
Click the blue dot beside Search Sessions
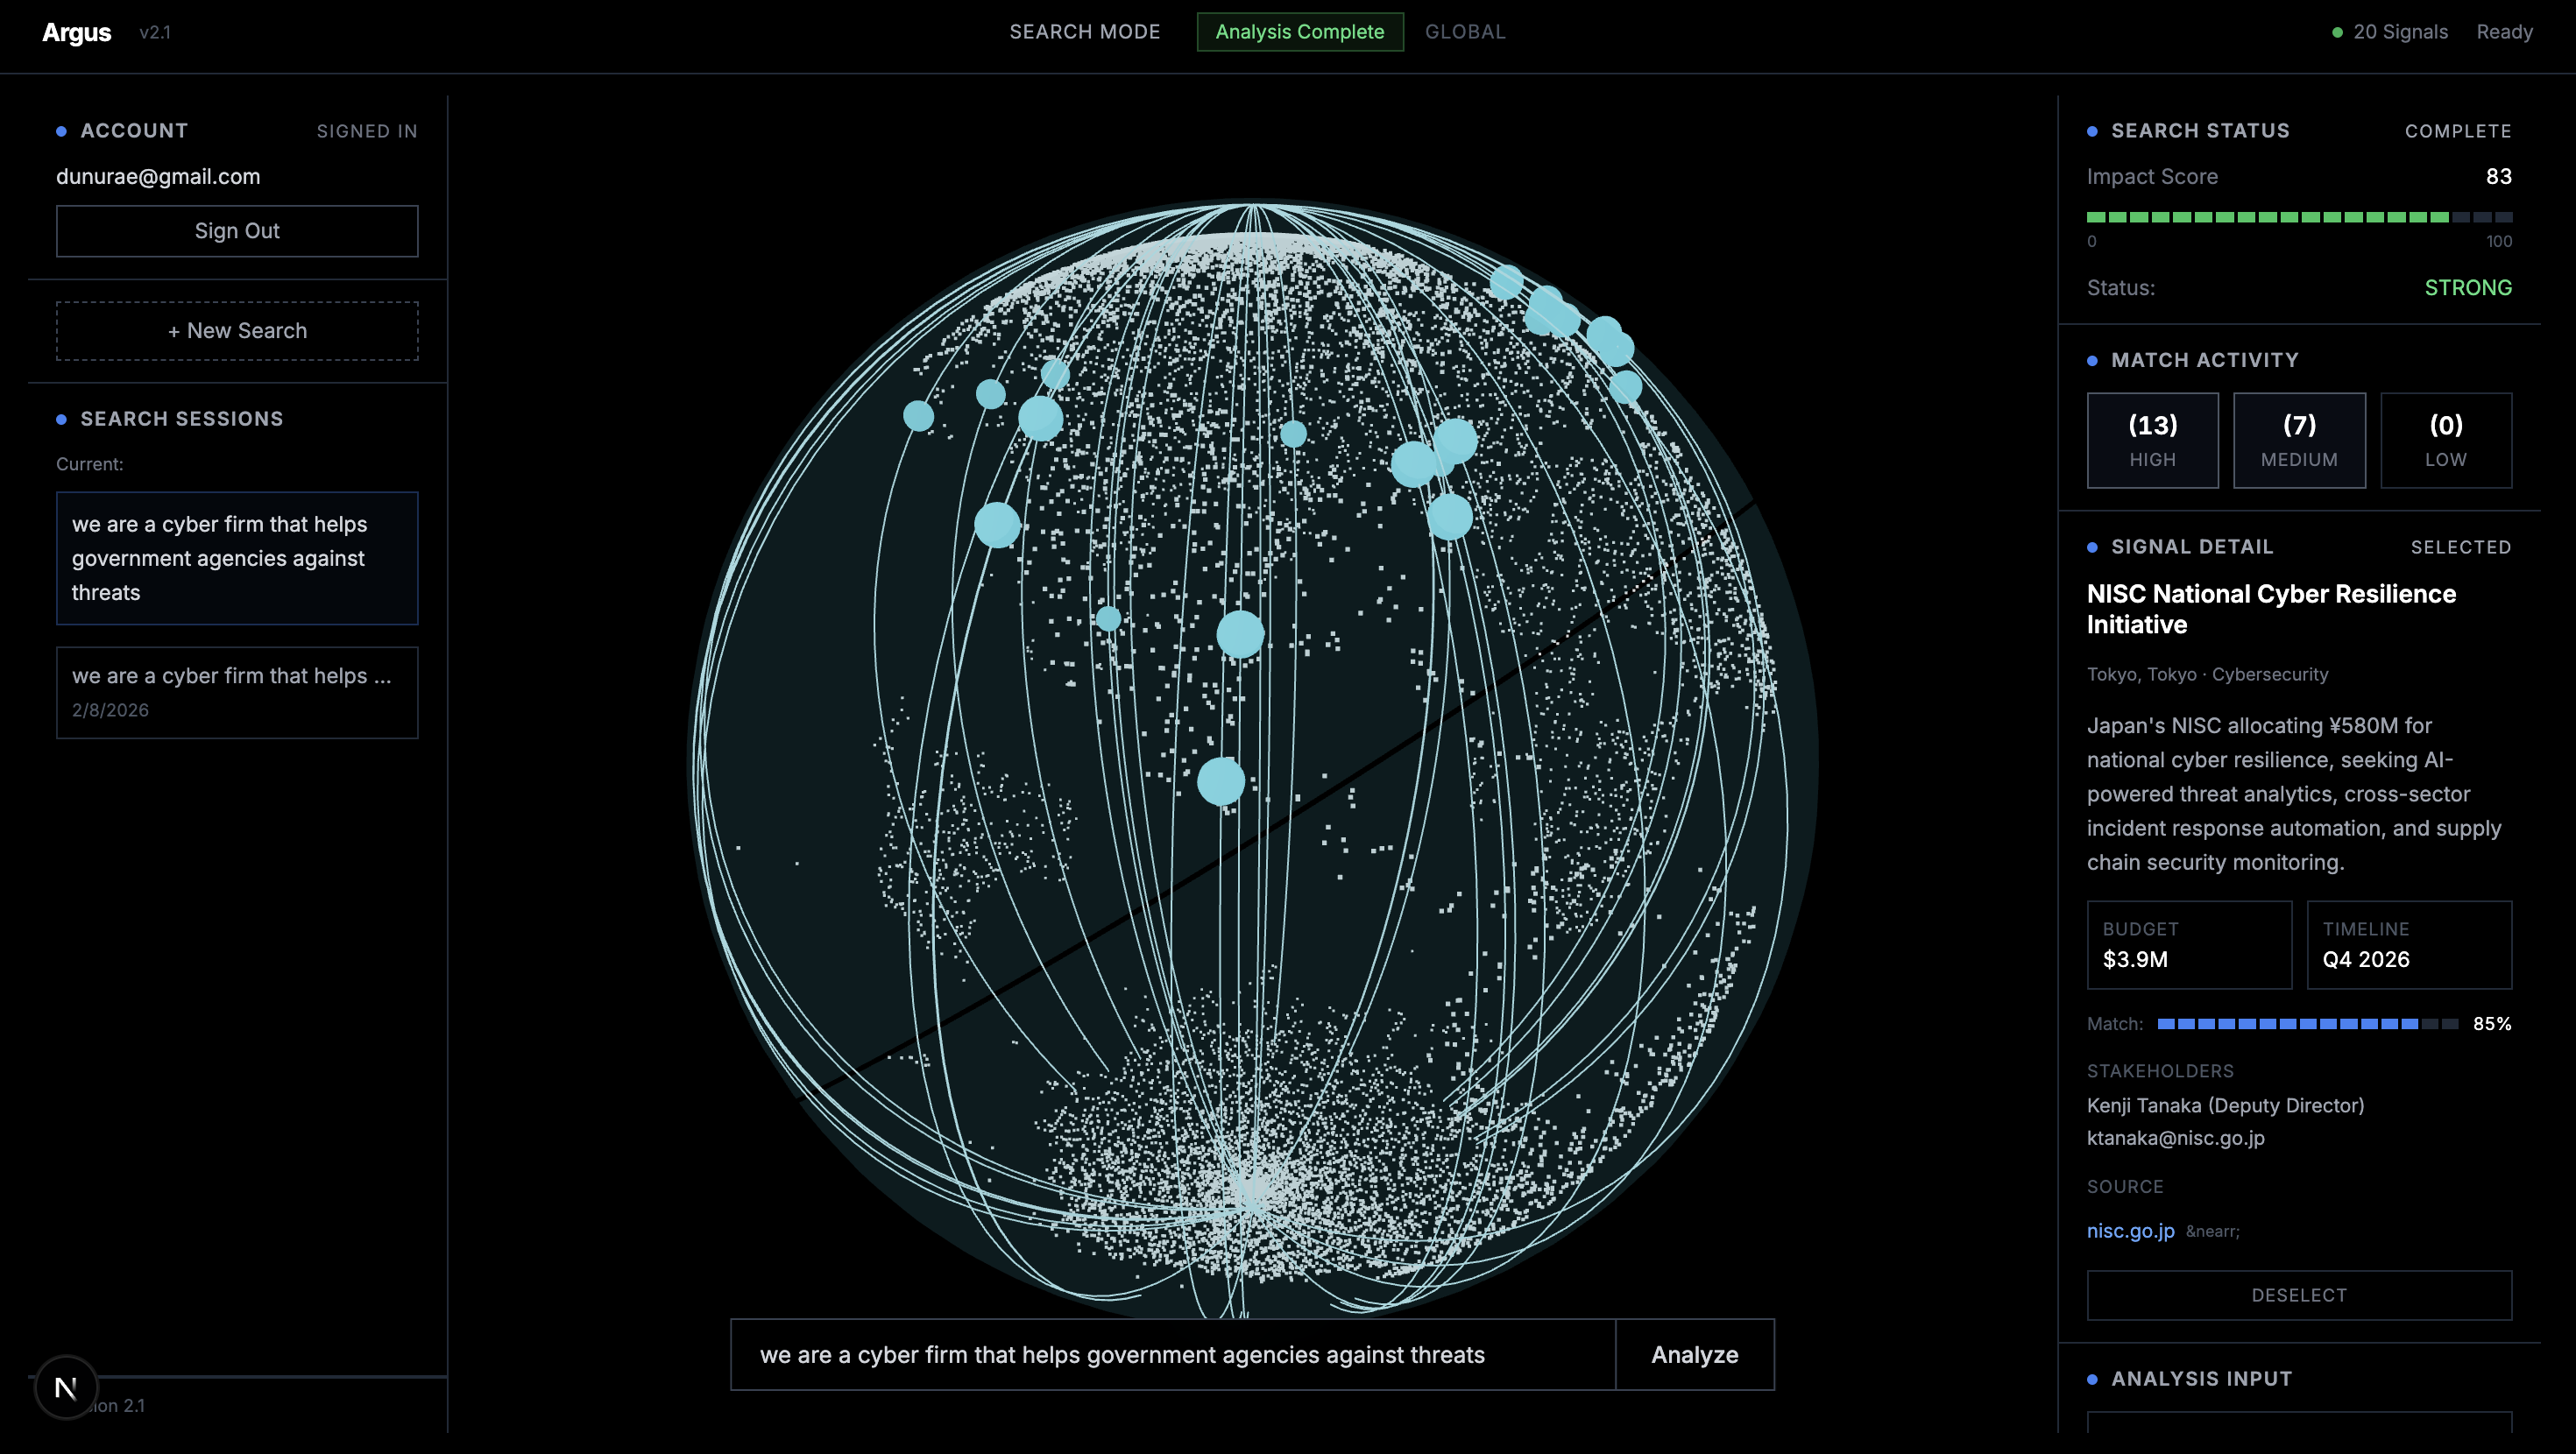point(61,419)
